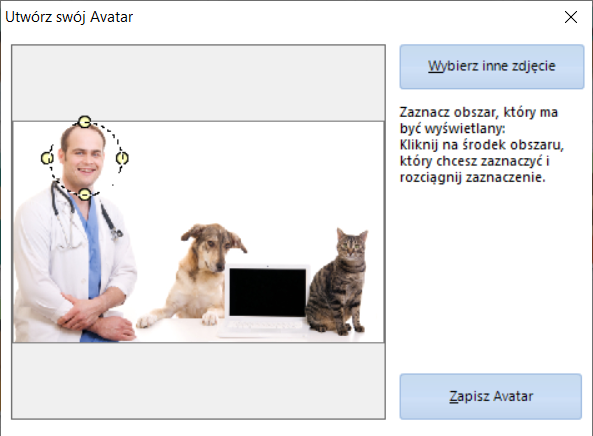The image size is (593, 436).
Task: Click the Utwórz swój Avatar title text
Action: (69, 17)
